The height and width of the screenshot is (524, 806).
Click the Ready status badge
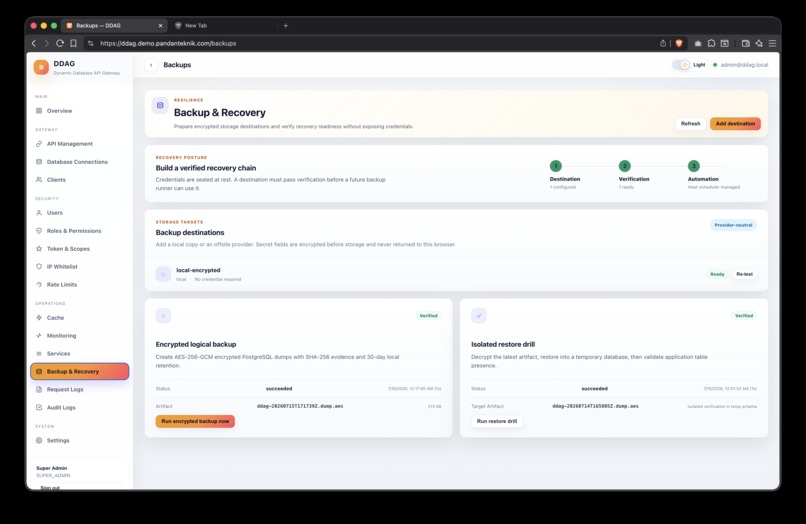(717, 274)
